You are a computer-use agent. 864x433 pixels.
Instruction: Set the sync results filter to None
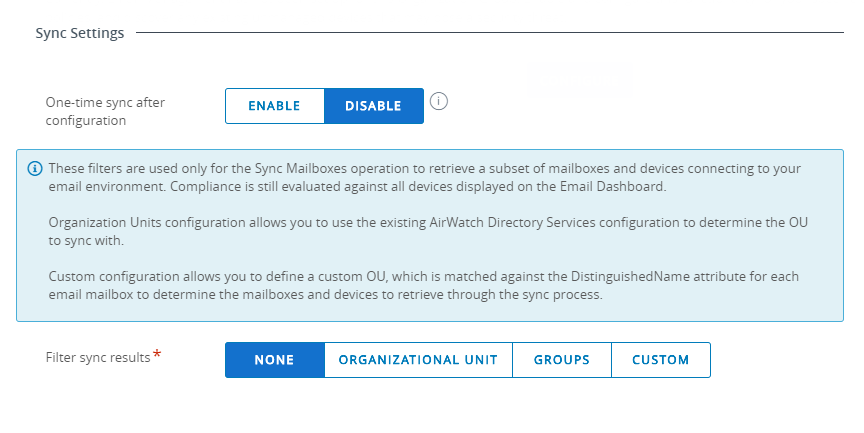coord(275,360)
